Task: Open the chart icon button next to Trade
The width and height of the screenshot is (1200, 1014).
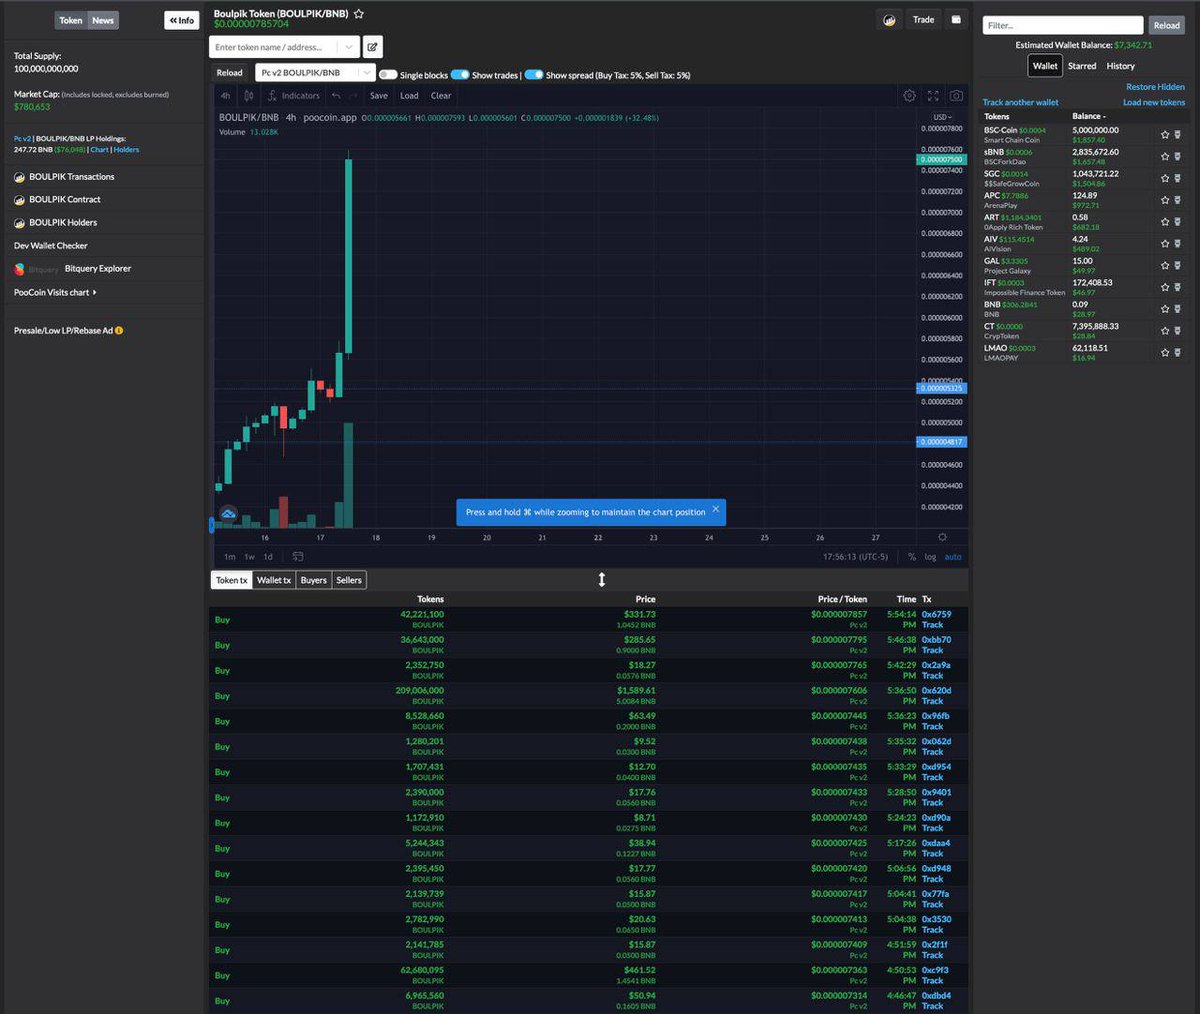Action: [x=889, y=20]
